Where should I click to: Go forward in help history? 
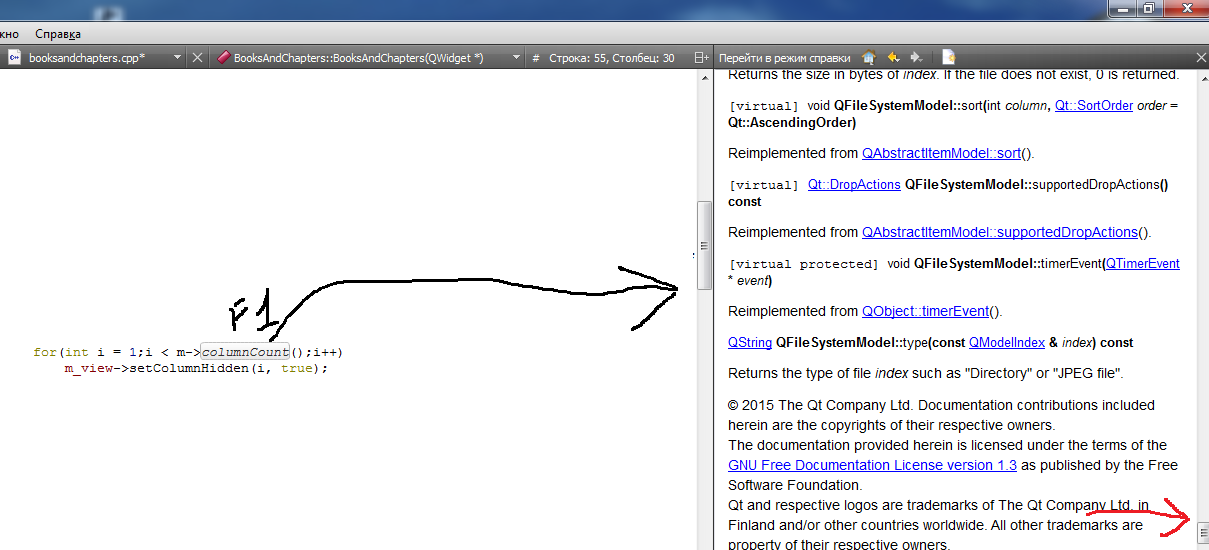(916, 58)
